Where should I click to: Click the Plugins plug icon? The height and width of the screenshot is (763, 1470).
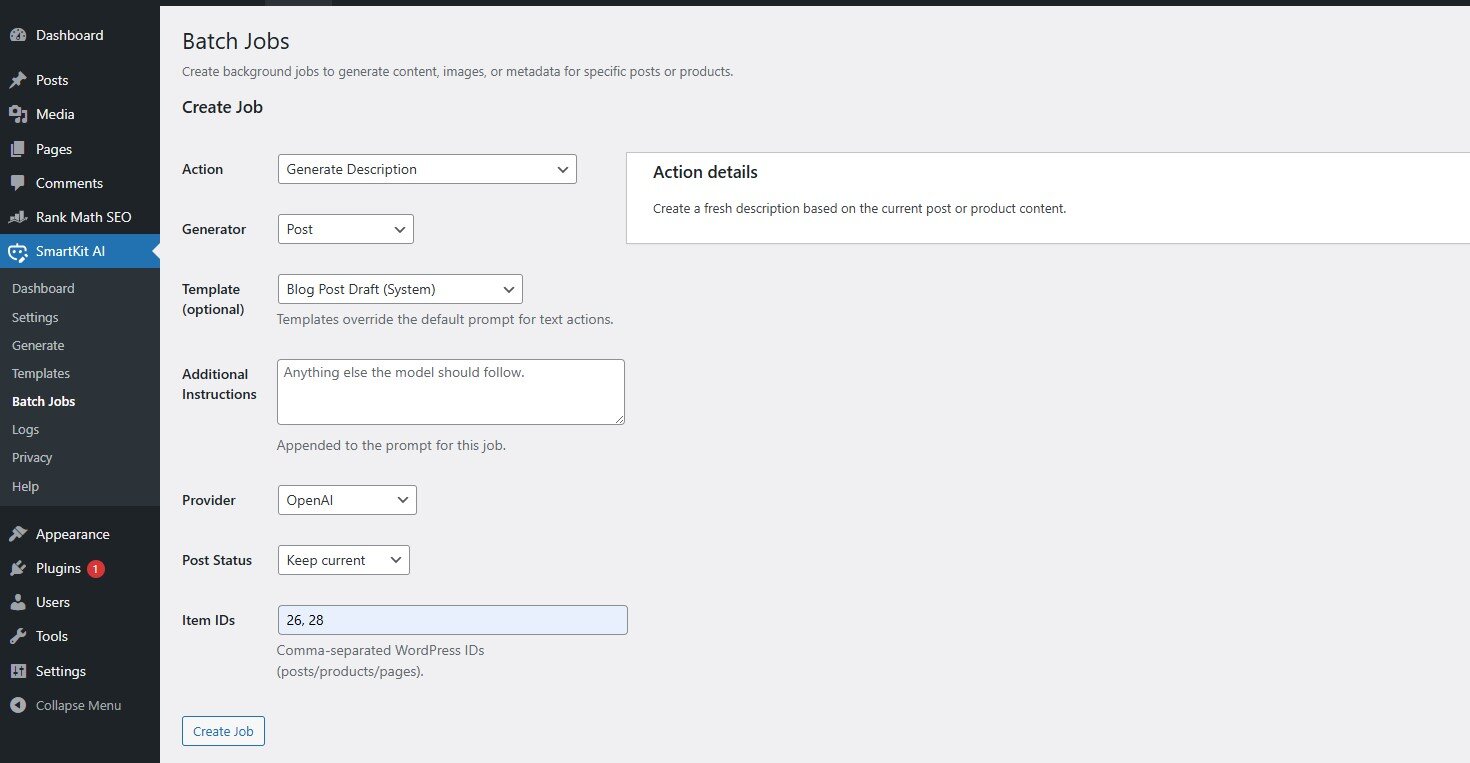(x=18, y=568)
